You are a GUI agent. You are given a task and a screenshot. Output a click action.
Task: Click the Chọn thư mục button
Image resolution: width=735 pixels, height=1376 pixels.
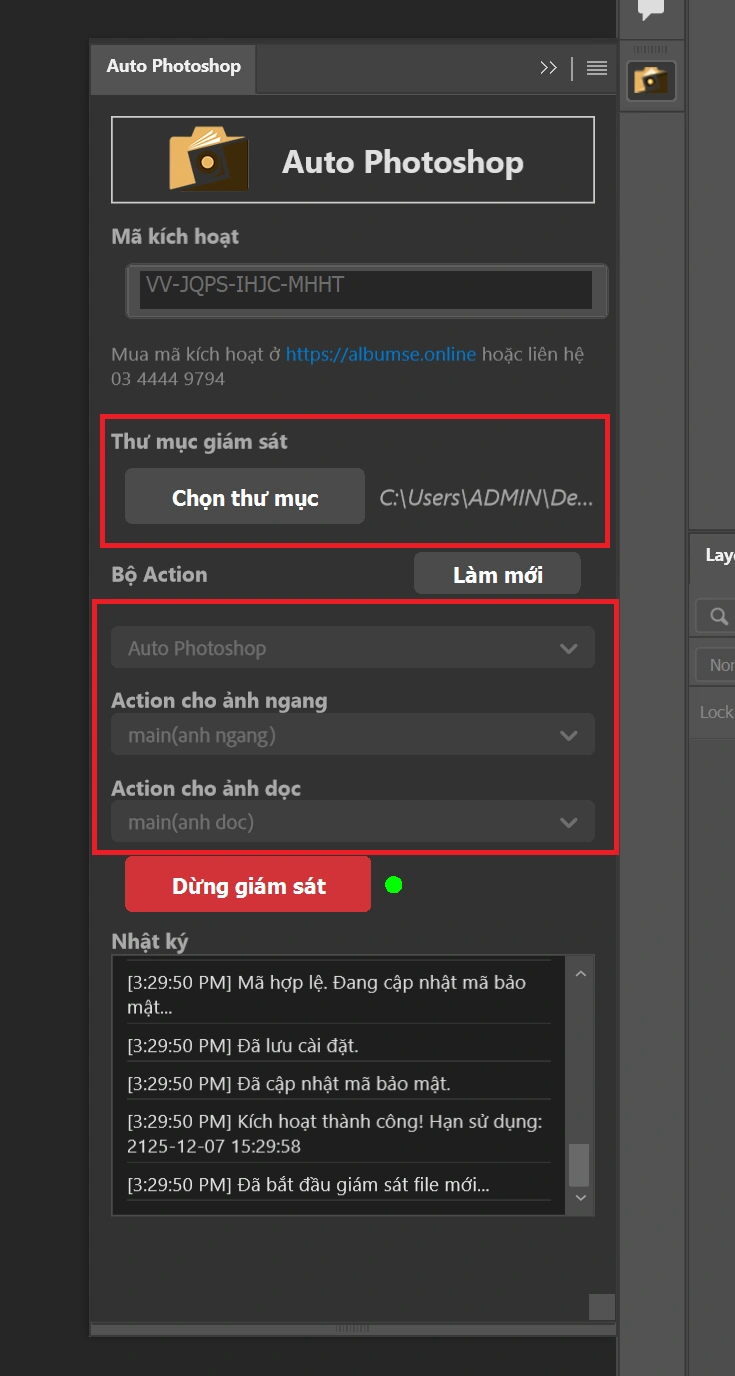coord(245,497)
